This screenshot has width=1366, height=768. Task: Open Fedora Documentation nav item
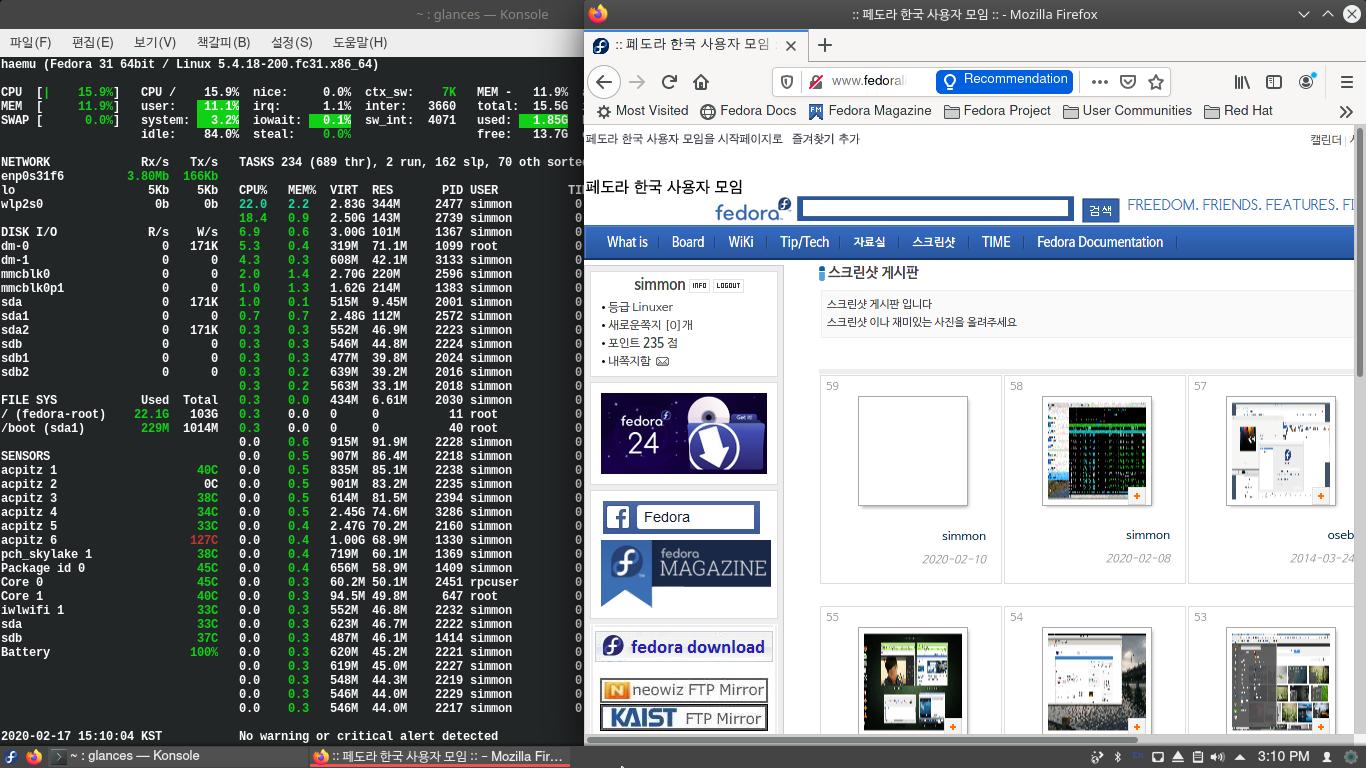tap(1100, 242)
